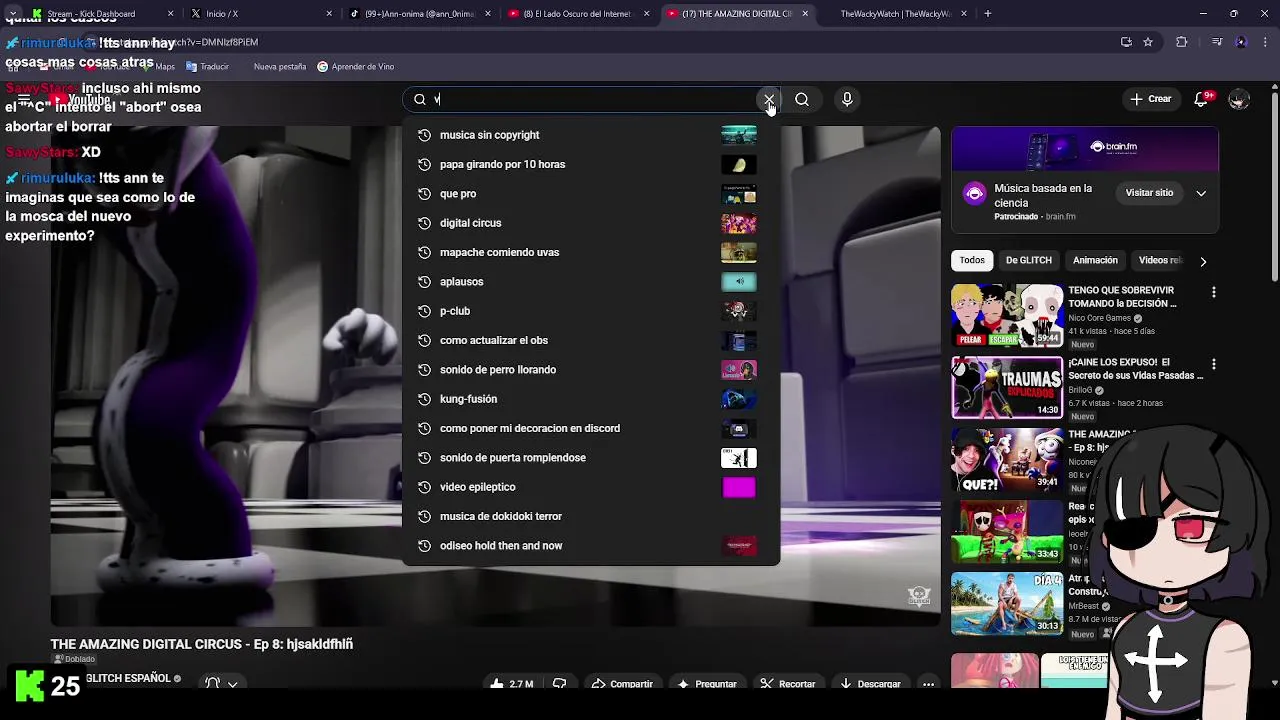
Task: Click the Preguntar ask button
Action: pos(707,684)
